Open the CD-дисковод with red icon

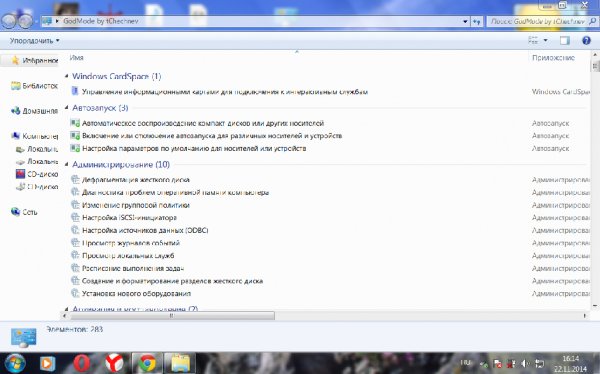(x=37, y=174)
